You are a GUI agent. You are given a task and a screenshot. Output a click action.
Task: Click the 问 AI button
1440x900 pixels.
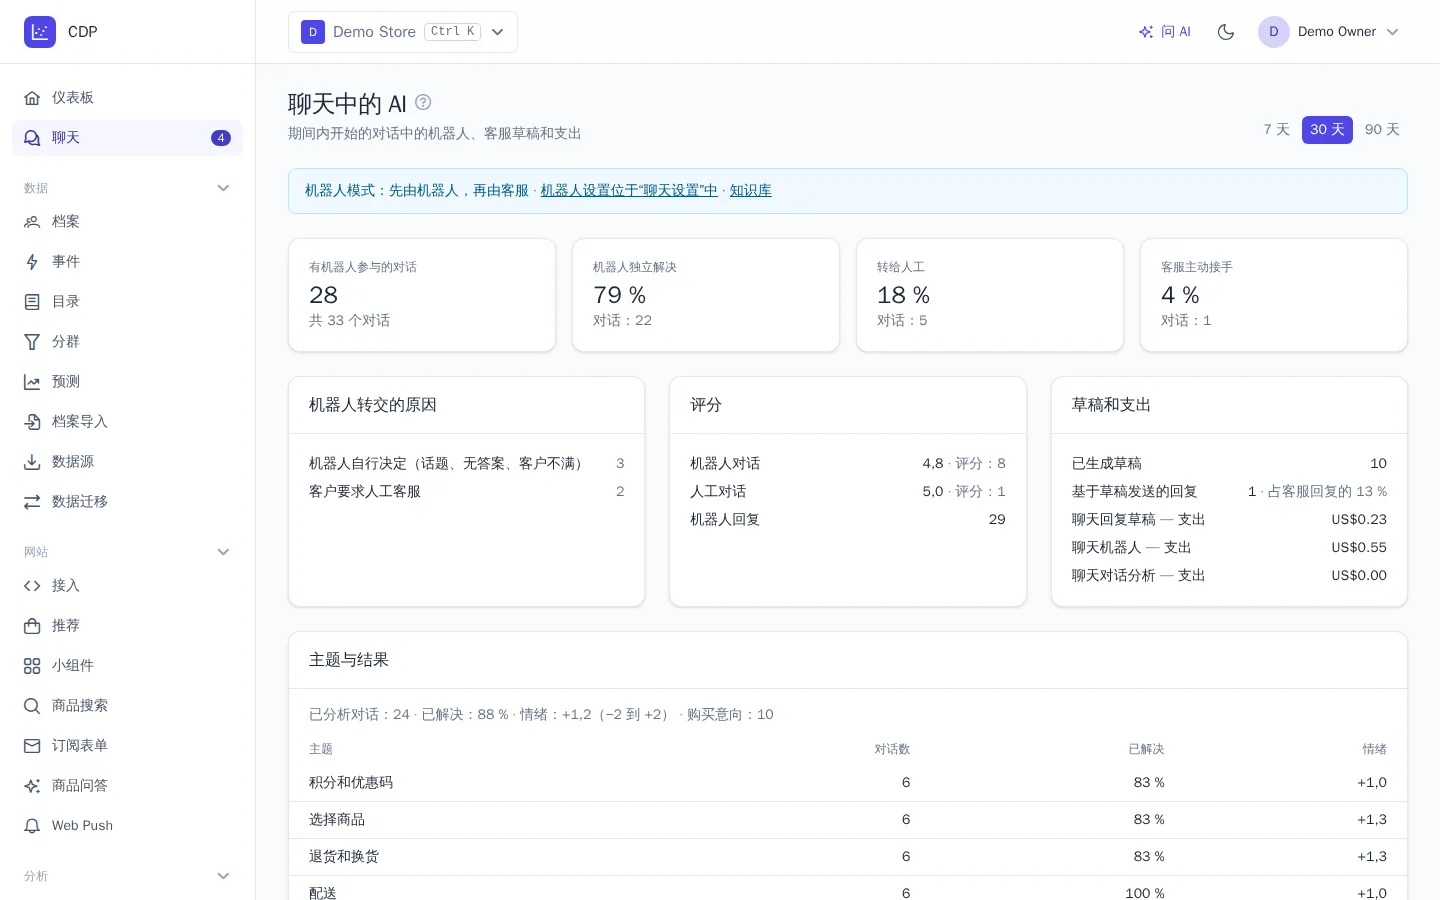coord(1165,32)
